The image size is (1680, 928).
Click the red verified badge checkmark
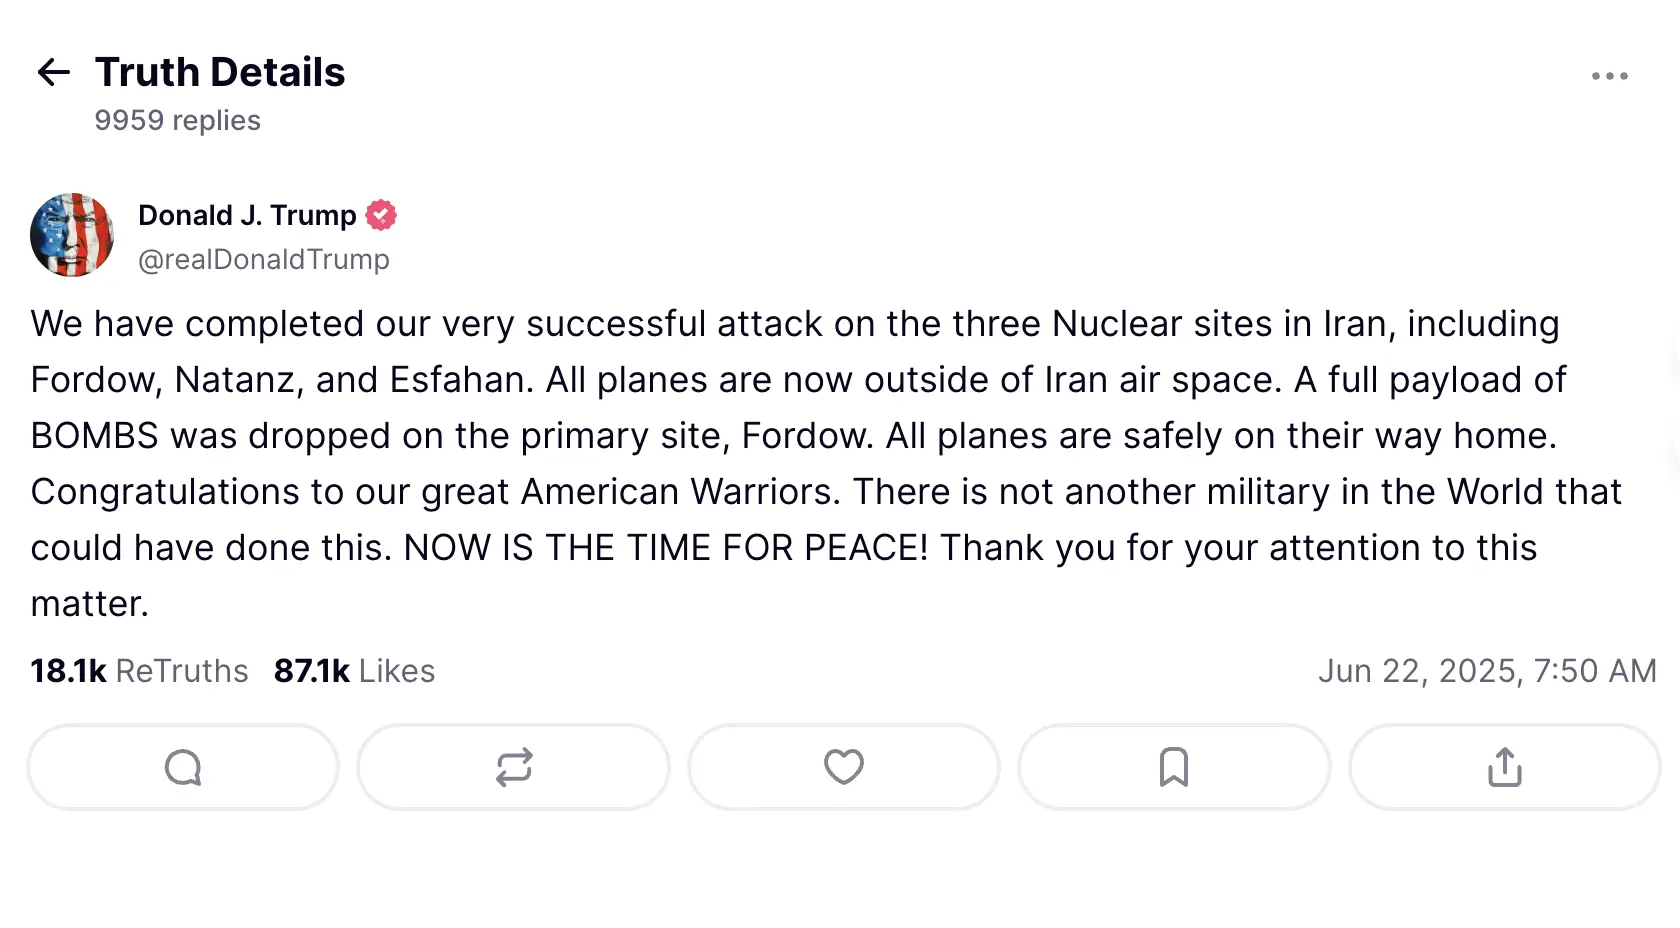[381, 215]
